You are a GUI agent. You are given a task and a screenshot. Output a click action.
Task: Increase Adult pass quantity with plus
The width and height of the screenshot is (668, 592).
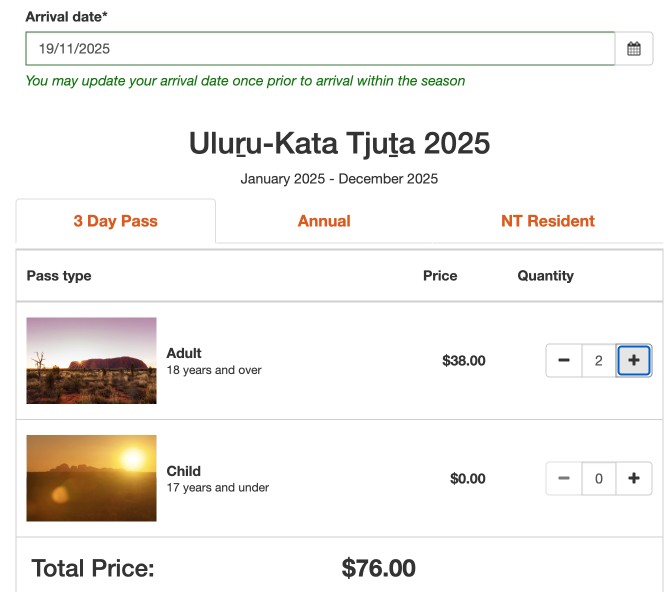pyautogui.click(x=634, y=361)
